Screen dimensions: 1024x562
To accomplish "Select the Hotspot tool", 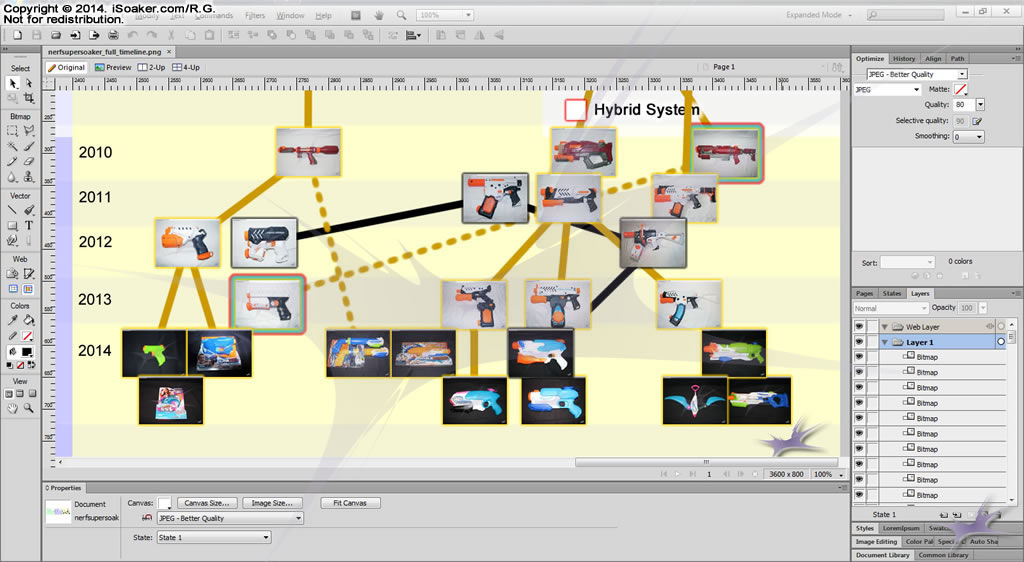I will (x=12, y=273).
